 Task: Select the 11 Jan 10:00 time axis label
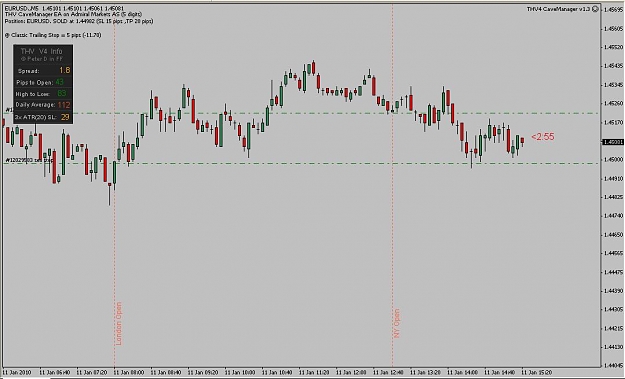(240, 373)
